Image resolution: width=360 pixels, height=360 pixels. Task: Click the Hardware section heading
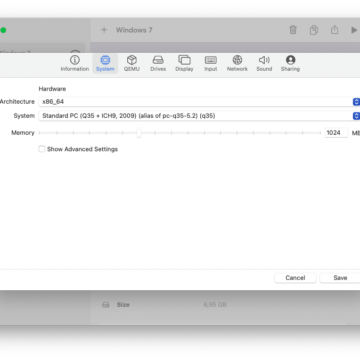[x=52, y=89]
